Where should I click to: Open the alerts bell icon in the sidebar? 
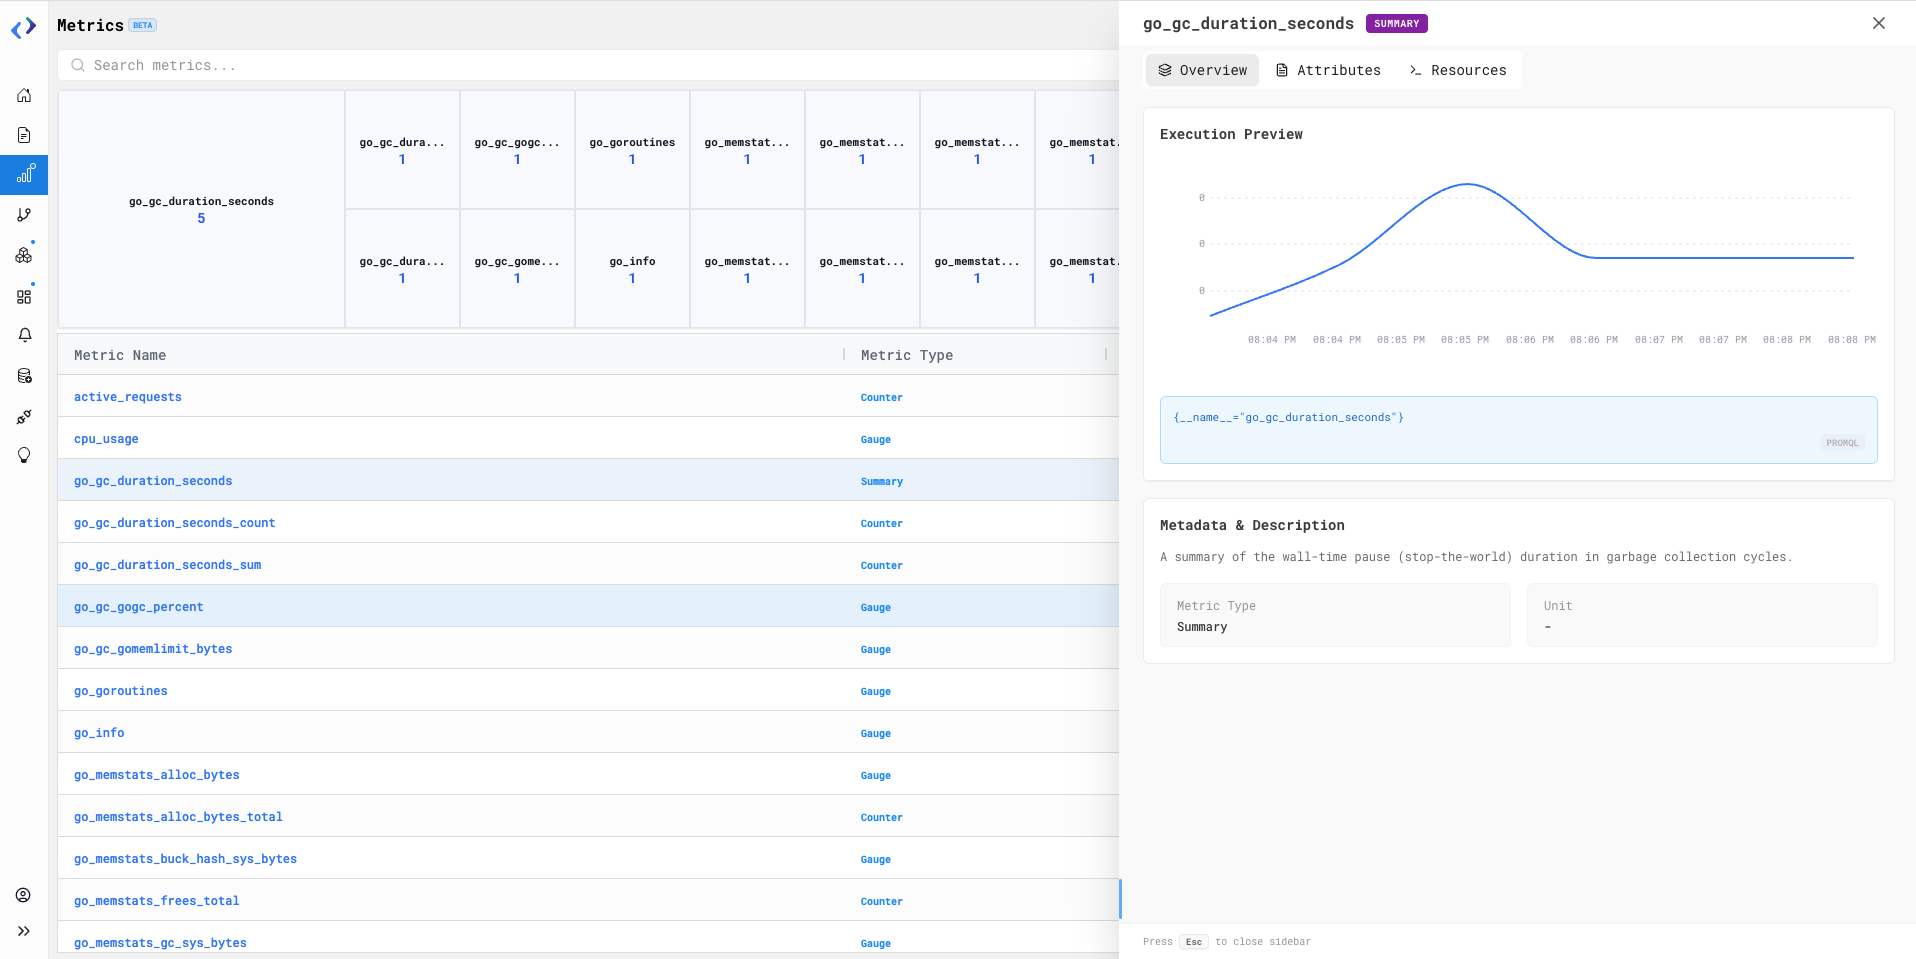(x=24, y=335)
